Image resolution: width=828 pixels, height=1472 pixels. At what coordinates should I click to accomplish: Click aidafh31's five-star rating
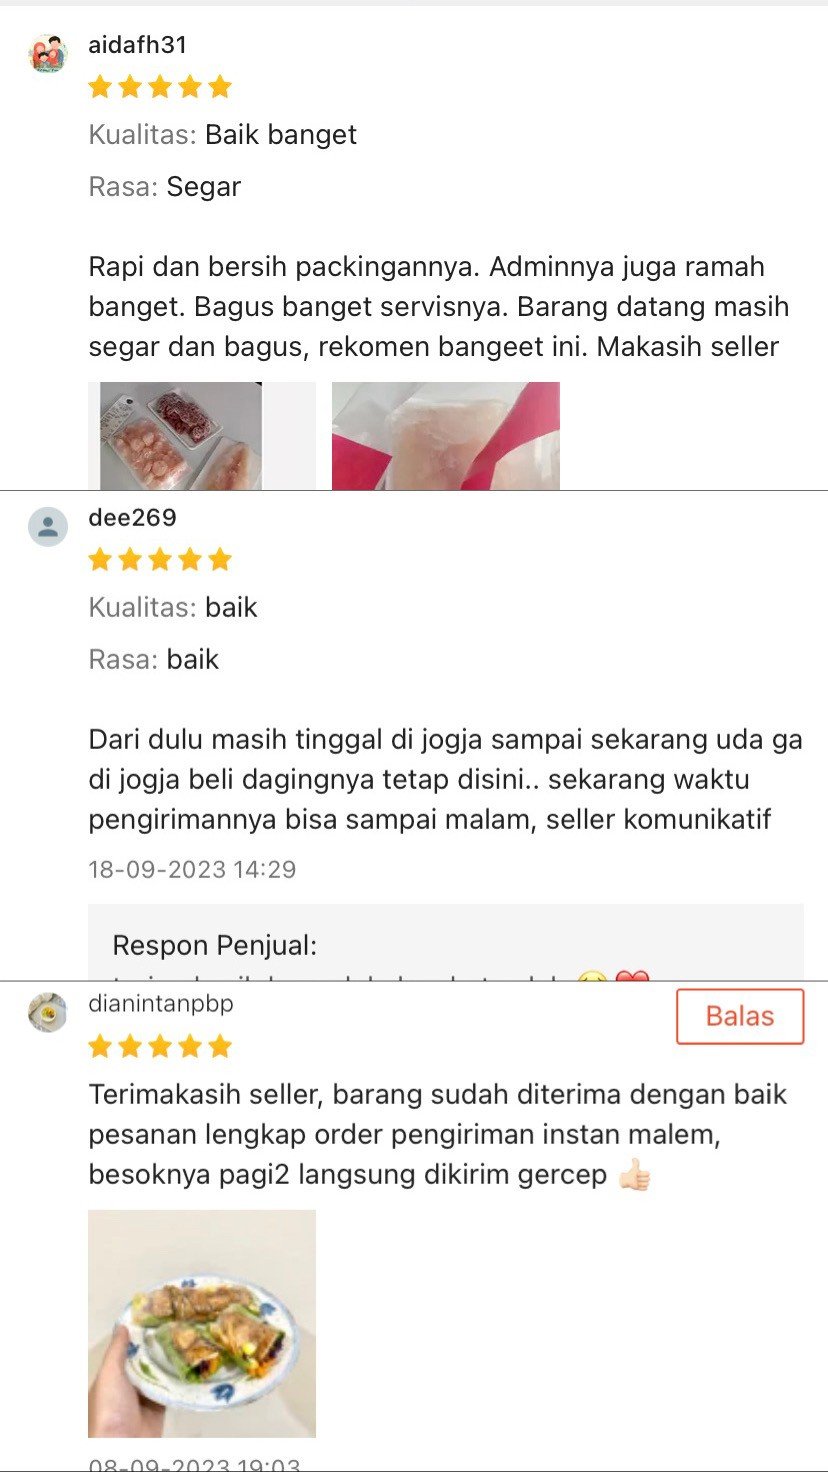tap(160, 87)
